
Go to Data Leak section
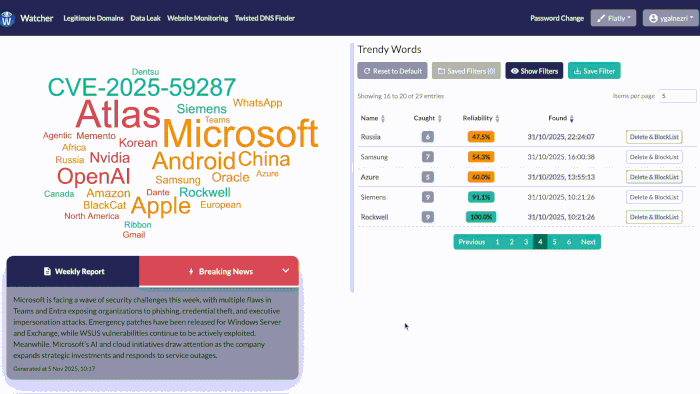pos(145,18)
